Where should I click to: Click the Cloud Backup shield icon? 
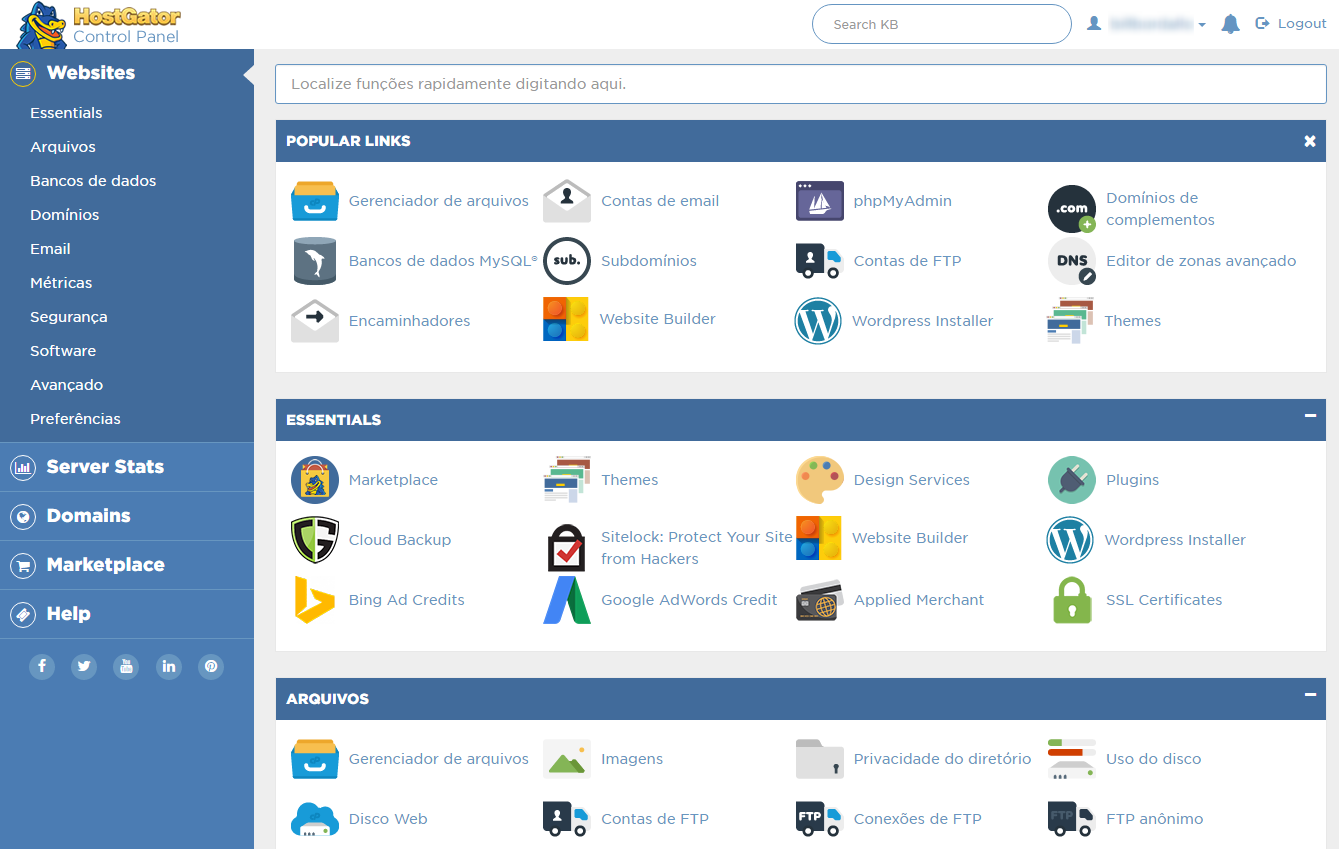click(x=315, y=540)
